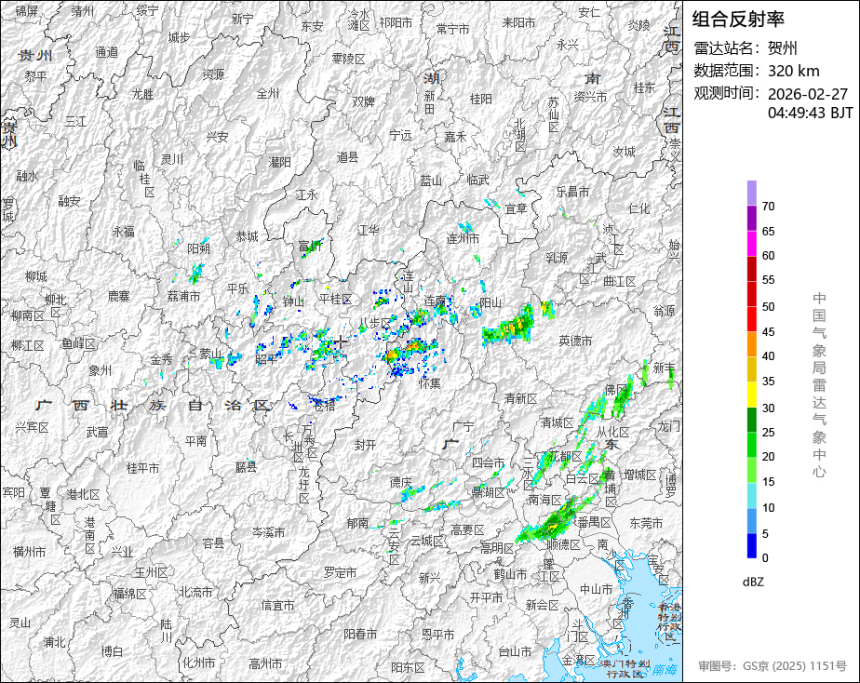The height and width of the screenshot is (683, 860).
Task: Click the 江华 county label
Action: click(x=368, y=230)
